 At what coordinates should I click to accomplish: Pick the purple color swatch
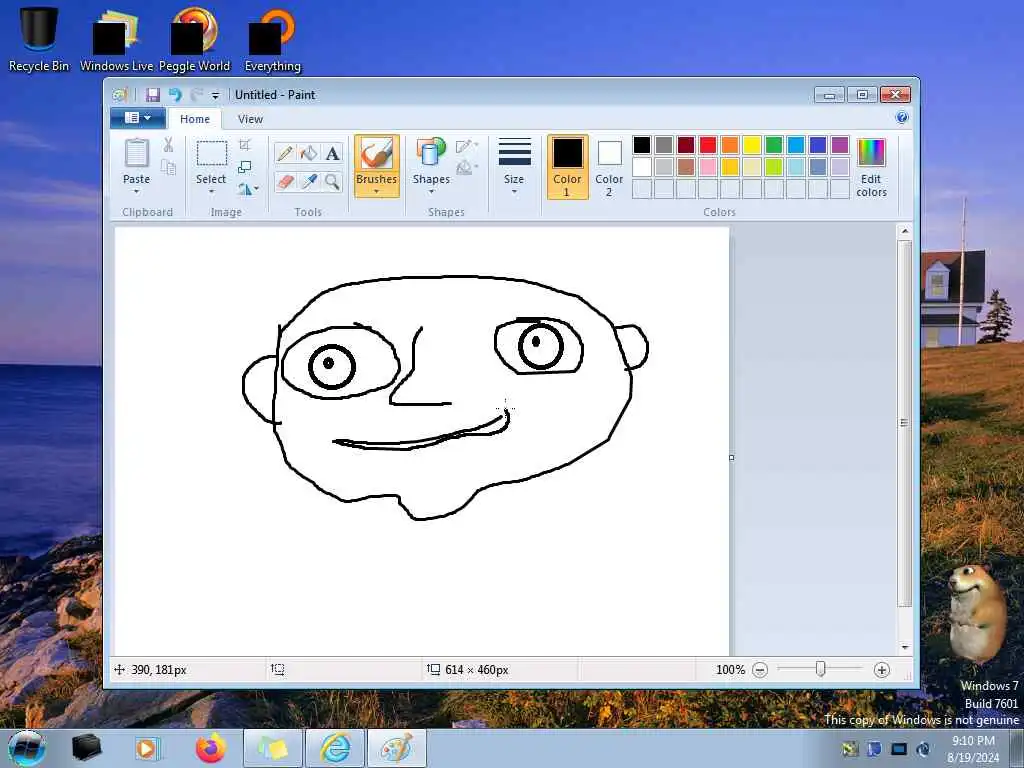tap(840, 145)
